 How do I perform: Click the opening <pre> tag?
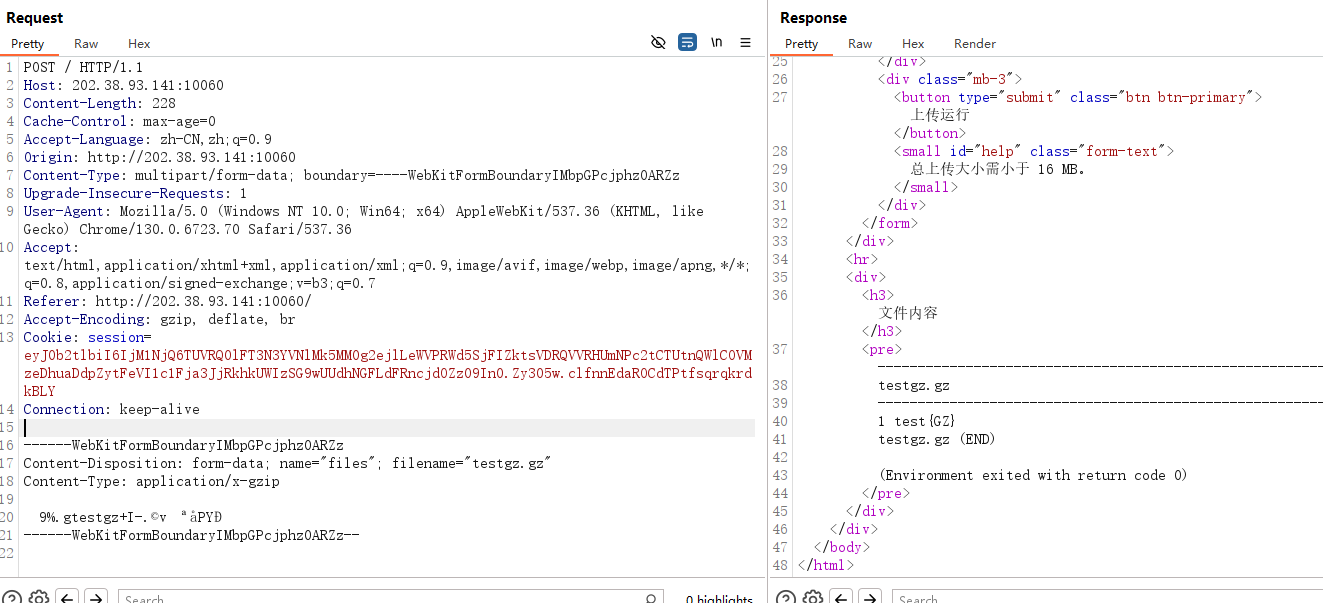882,349
